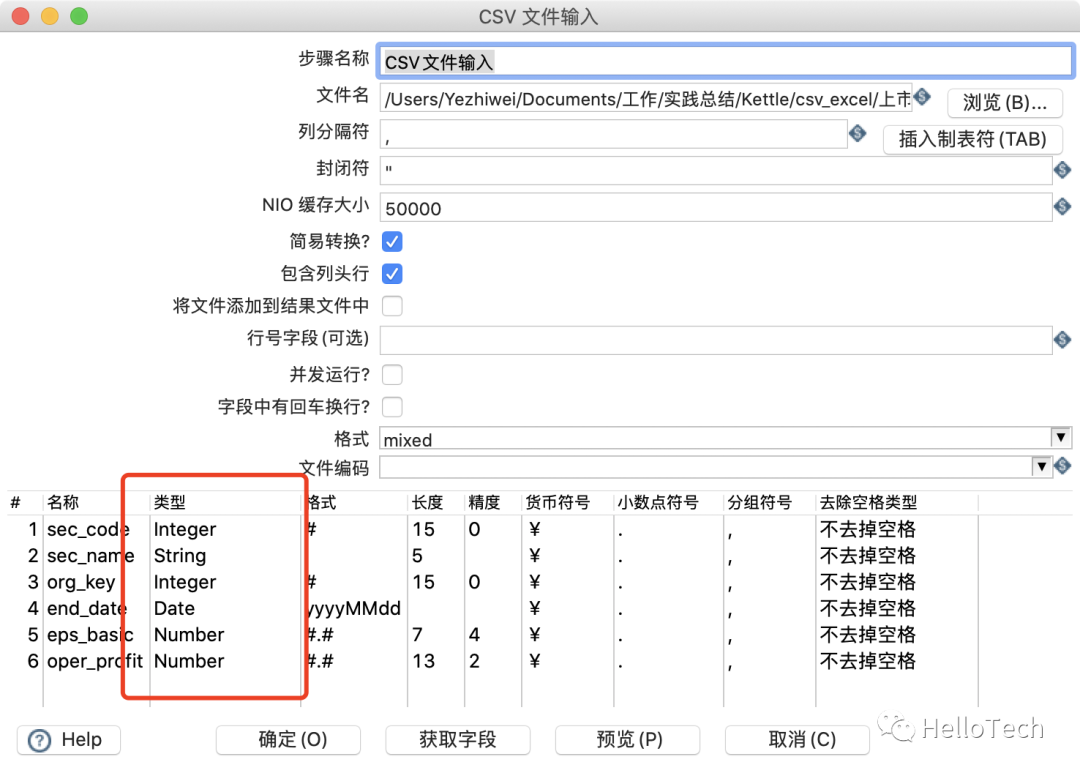
Task: Open the 格式 mixed dropdown arrow
Action: [1061, 437]
